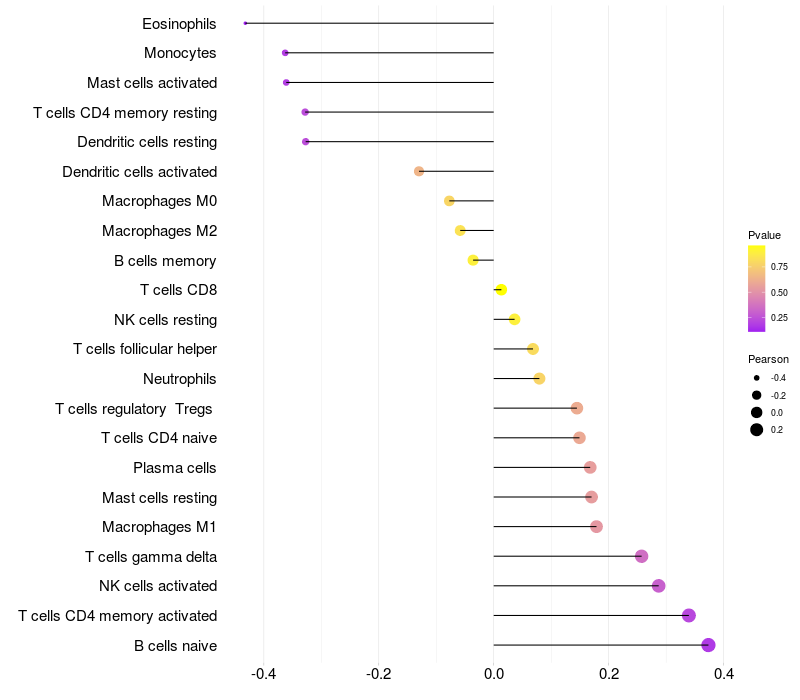Click the Plasma cells row label
Image resolution: width=800 pixels, height=700 pixels.
pyautogui.click(x=175, y=468)
